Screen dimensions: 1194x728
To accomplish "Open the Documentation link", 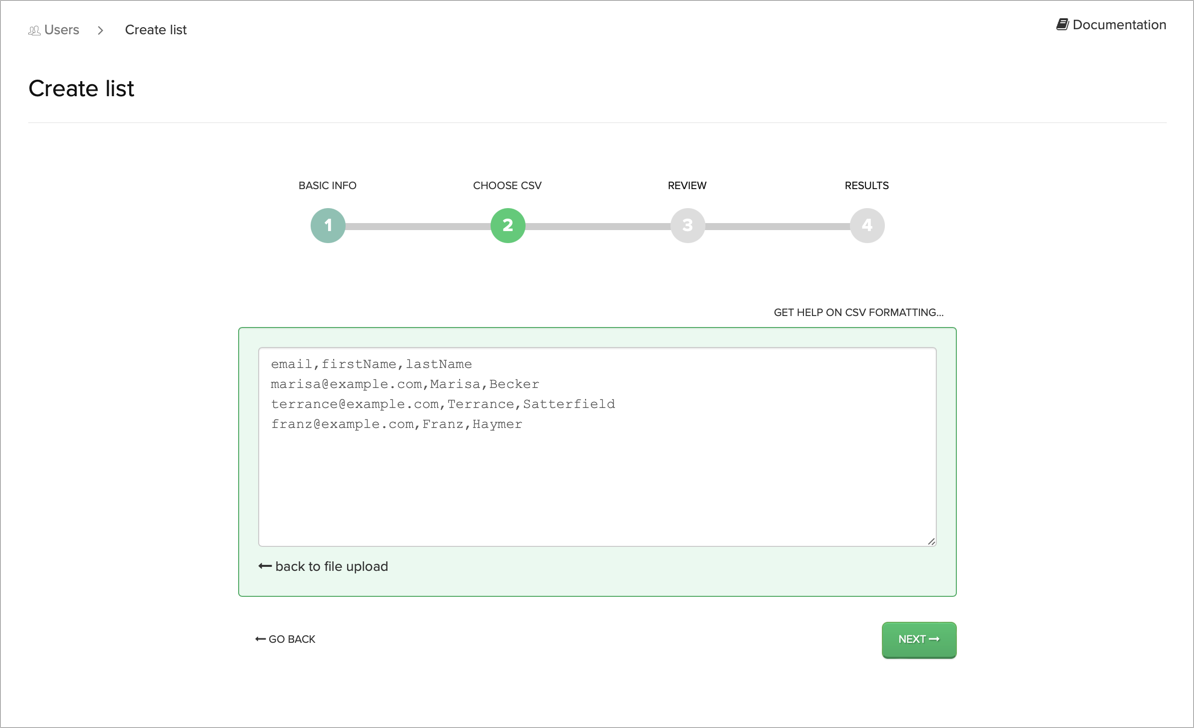I will click(1119, 24).
